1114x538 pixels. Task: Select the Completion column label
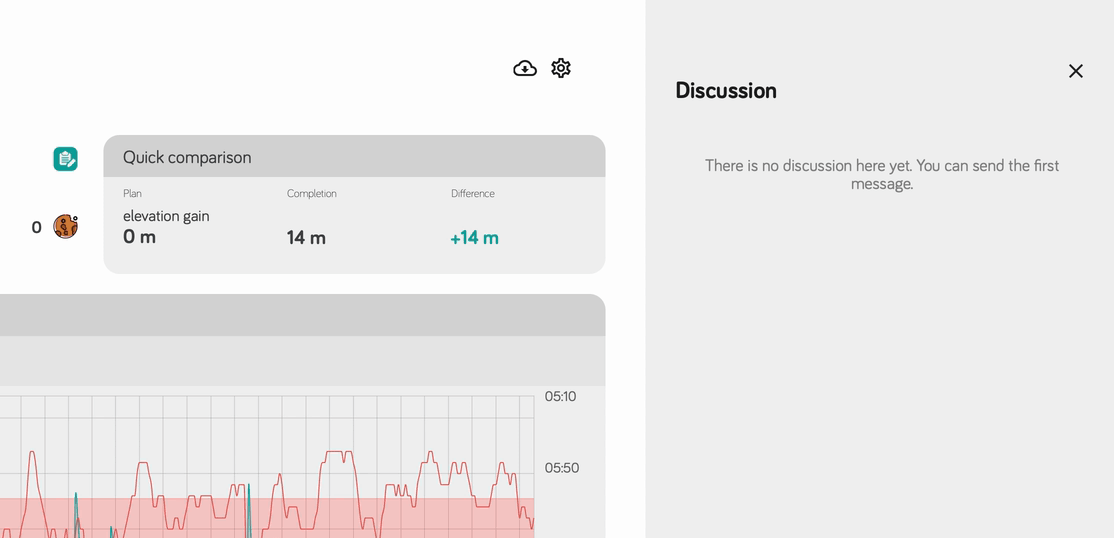[311, 194]
